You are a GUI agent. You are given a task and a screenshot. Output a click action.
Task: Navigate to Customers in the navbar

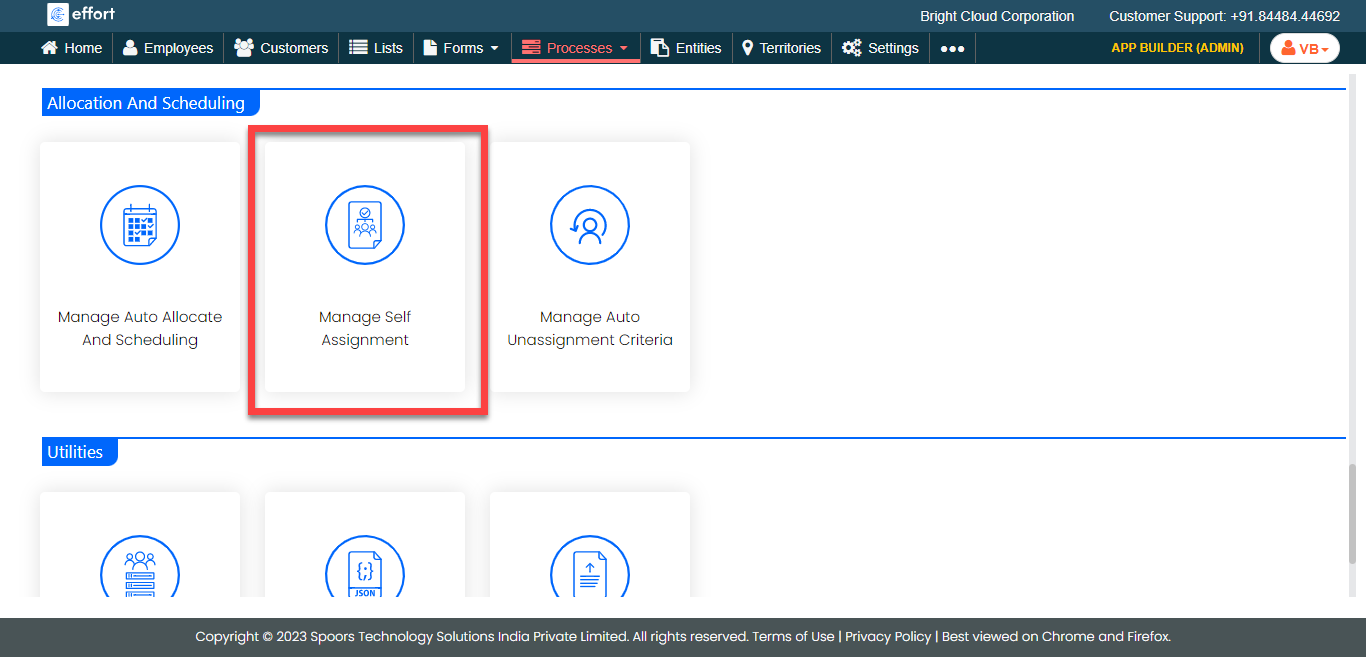281,48
